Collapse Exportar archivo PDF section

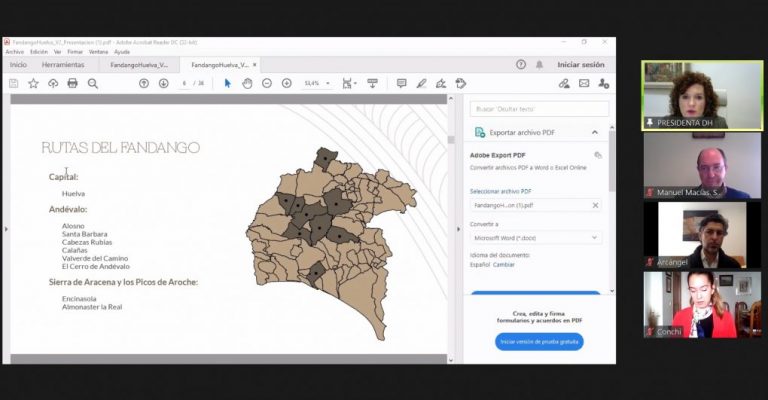[595, 132]
